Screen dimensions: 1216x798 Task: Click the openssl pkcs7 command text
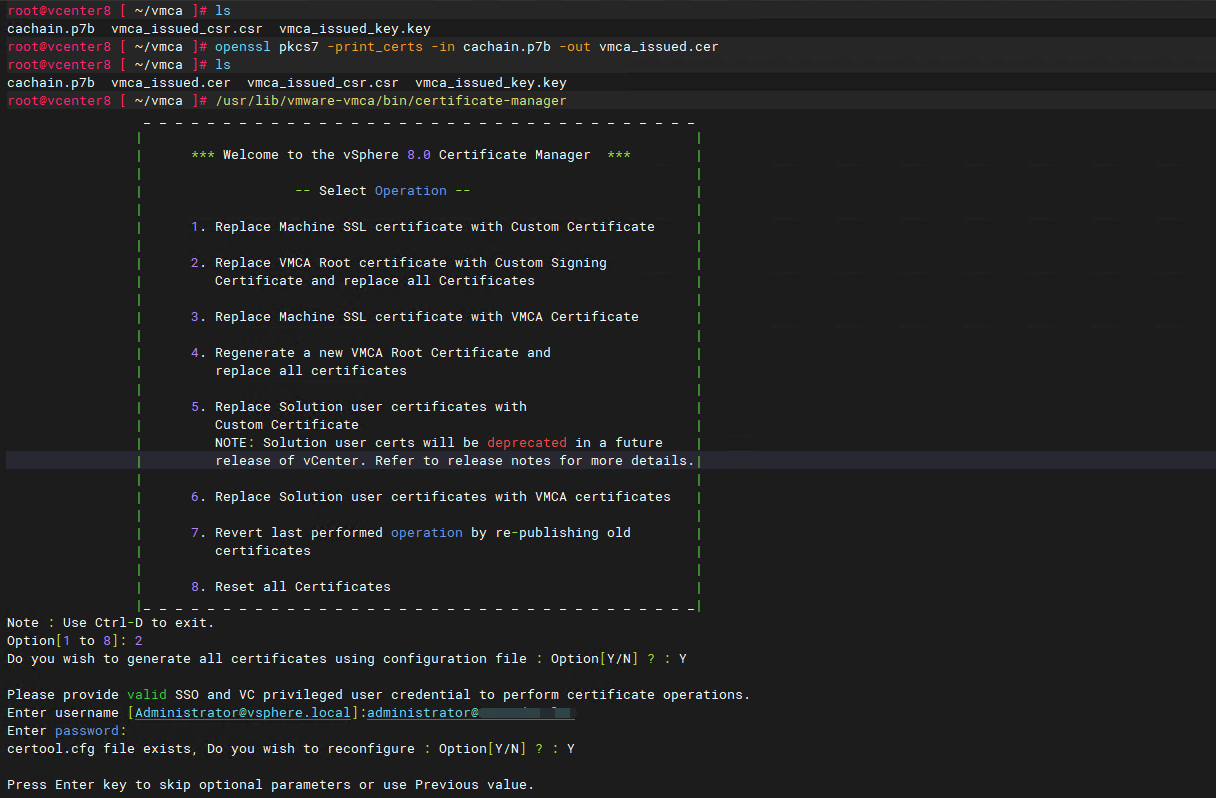(466, 47)
